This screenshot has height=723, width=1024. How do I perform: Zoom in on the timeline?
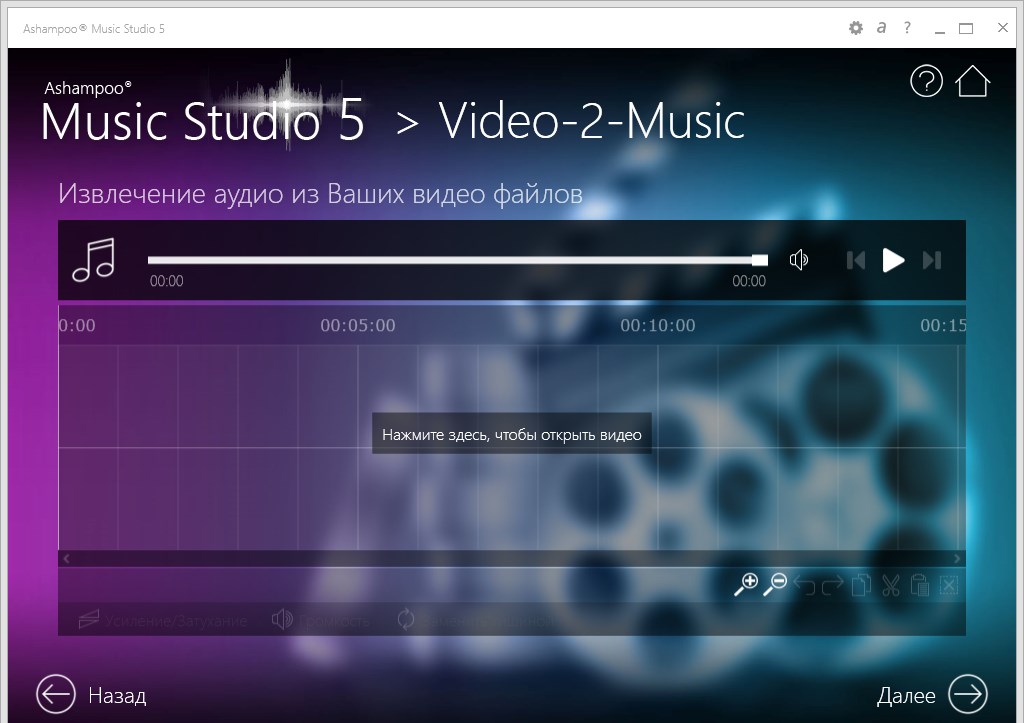click(x=746, y=585)
